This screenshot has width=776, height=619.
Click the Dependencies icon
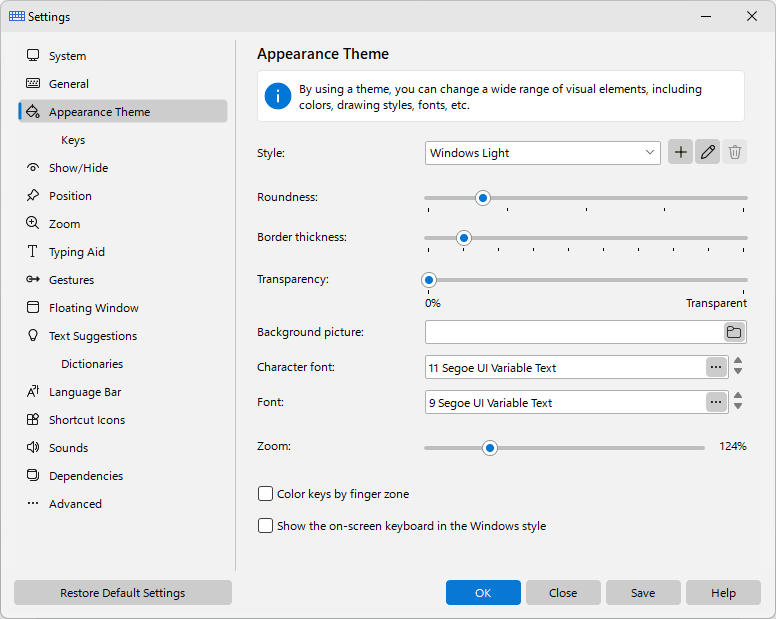pyautogui.click(x=33, y=476)
